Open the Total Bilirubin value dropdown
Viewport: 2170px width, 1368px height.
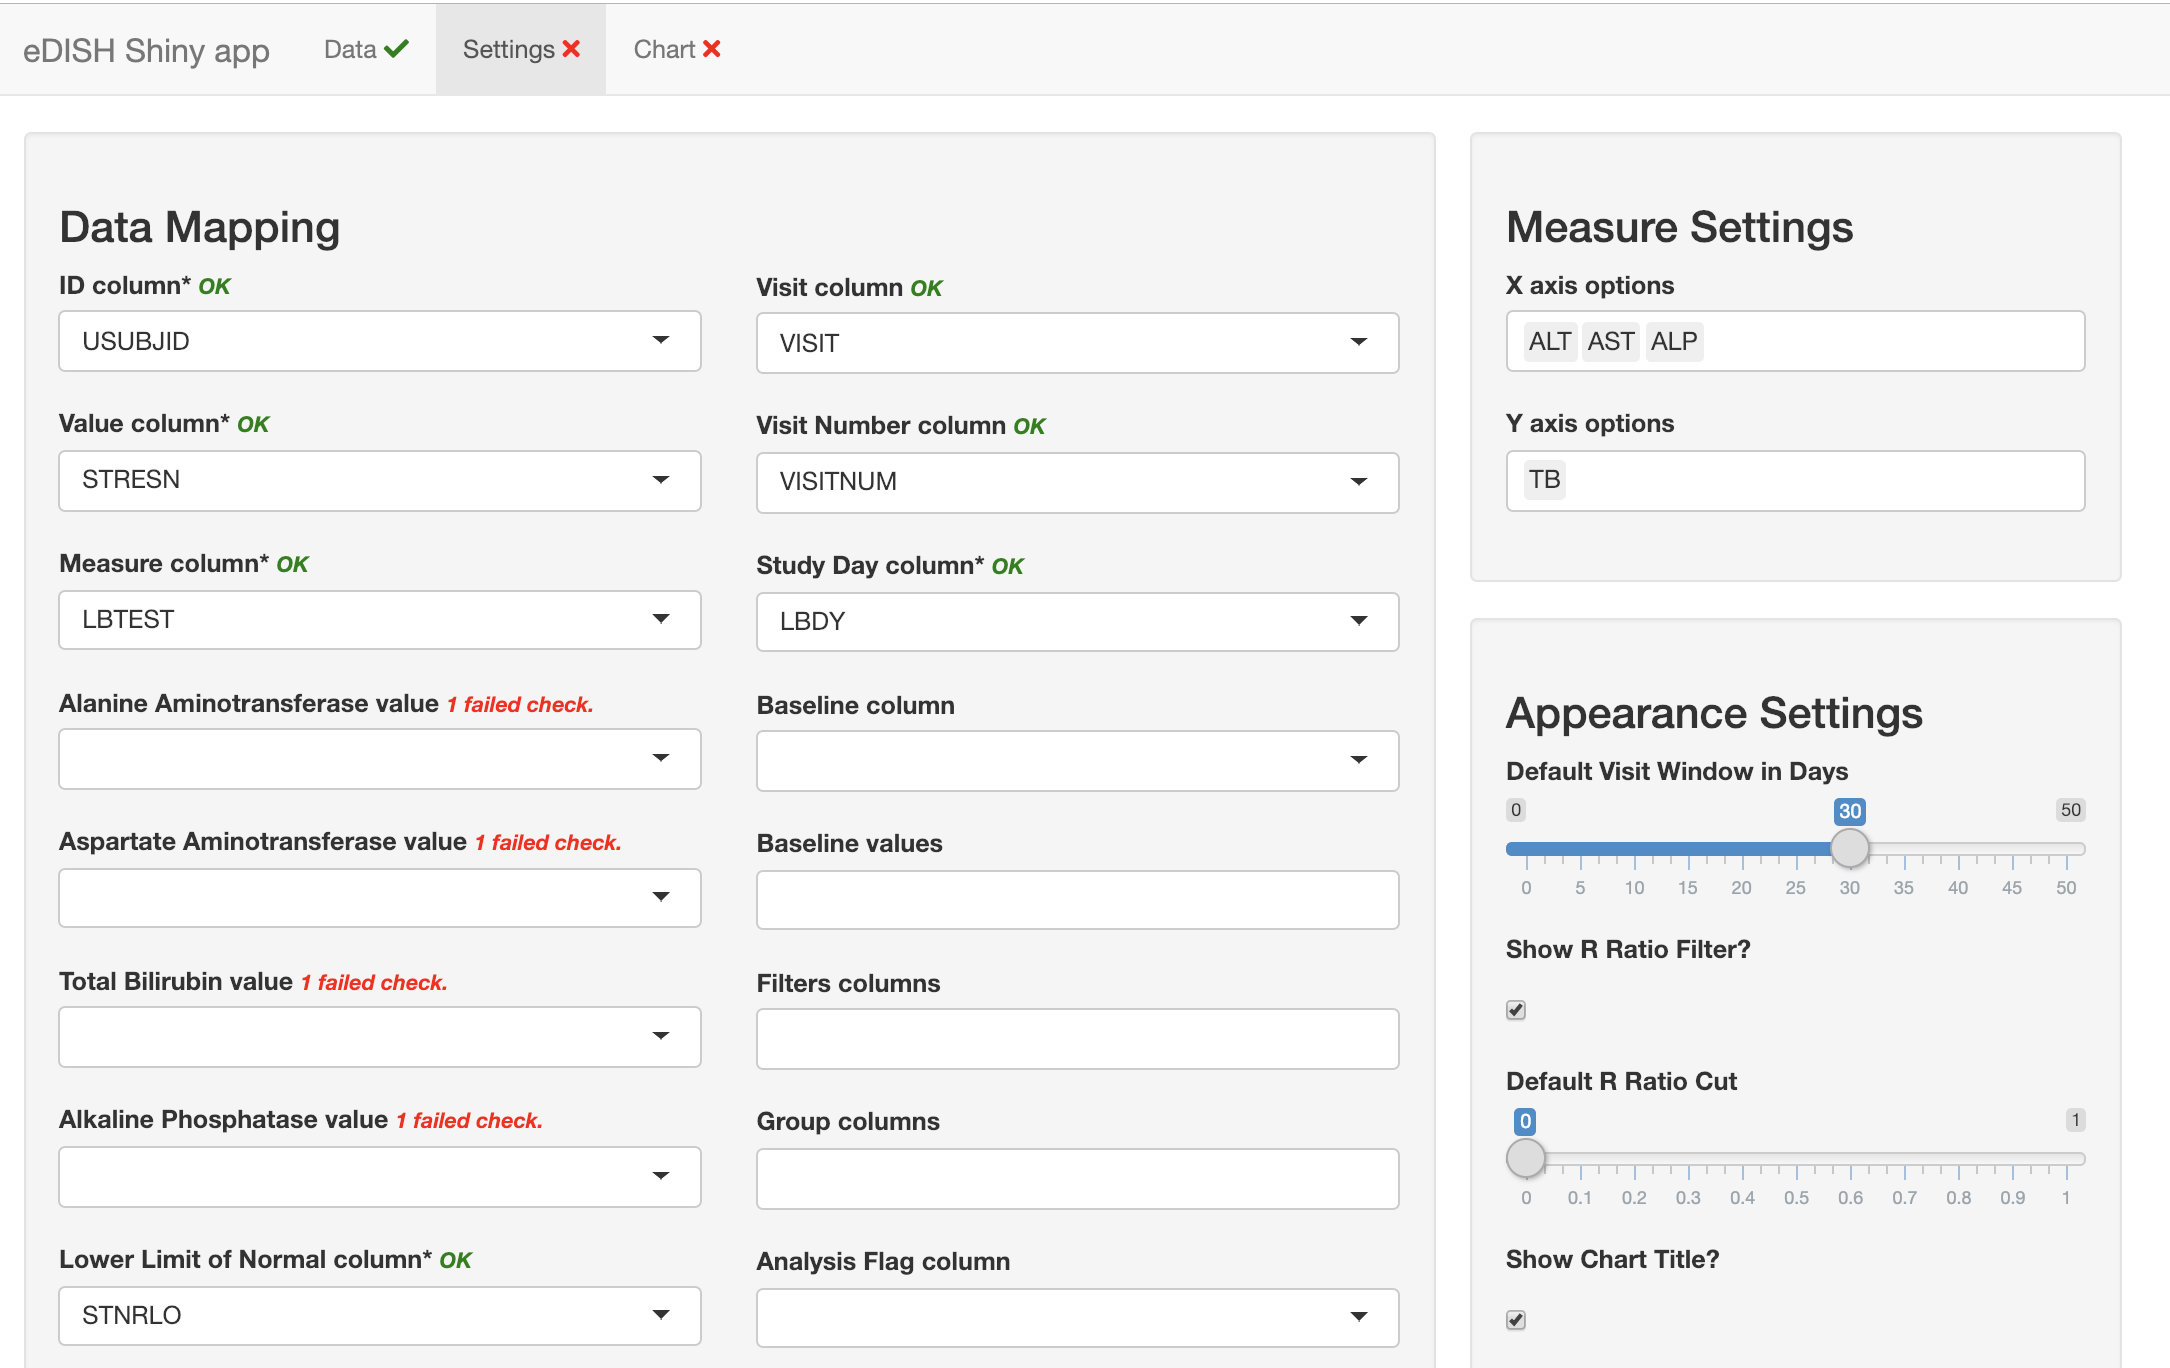click(x=380, y=1037)
